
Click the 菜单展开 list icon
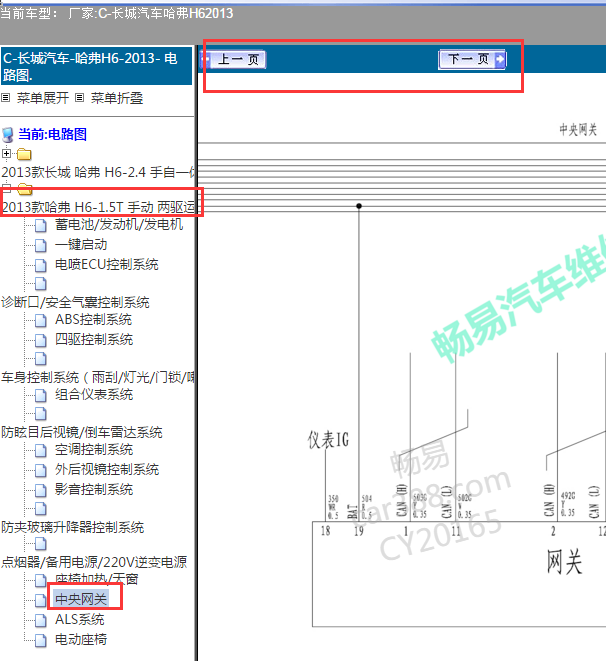5,98
